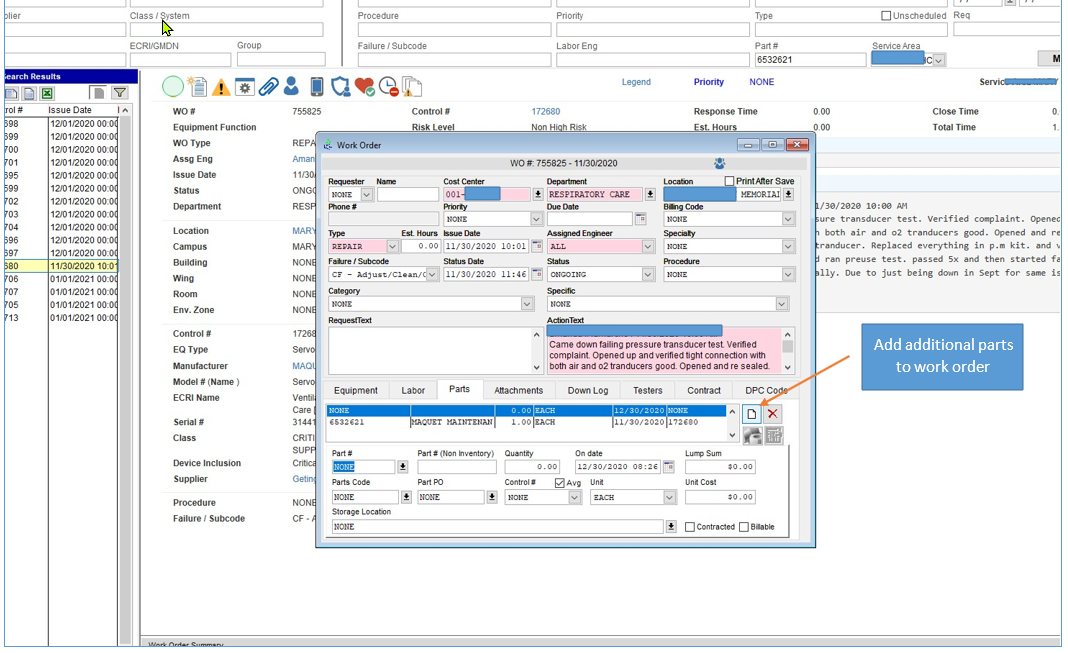
Task: Click the new work order notes icon
Action: (x=198, y=86)
